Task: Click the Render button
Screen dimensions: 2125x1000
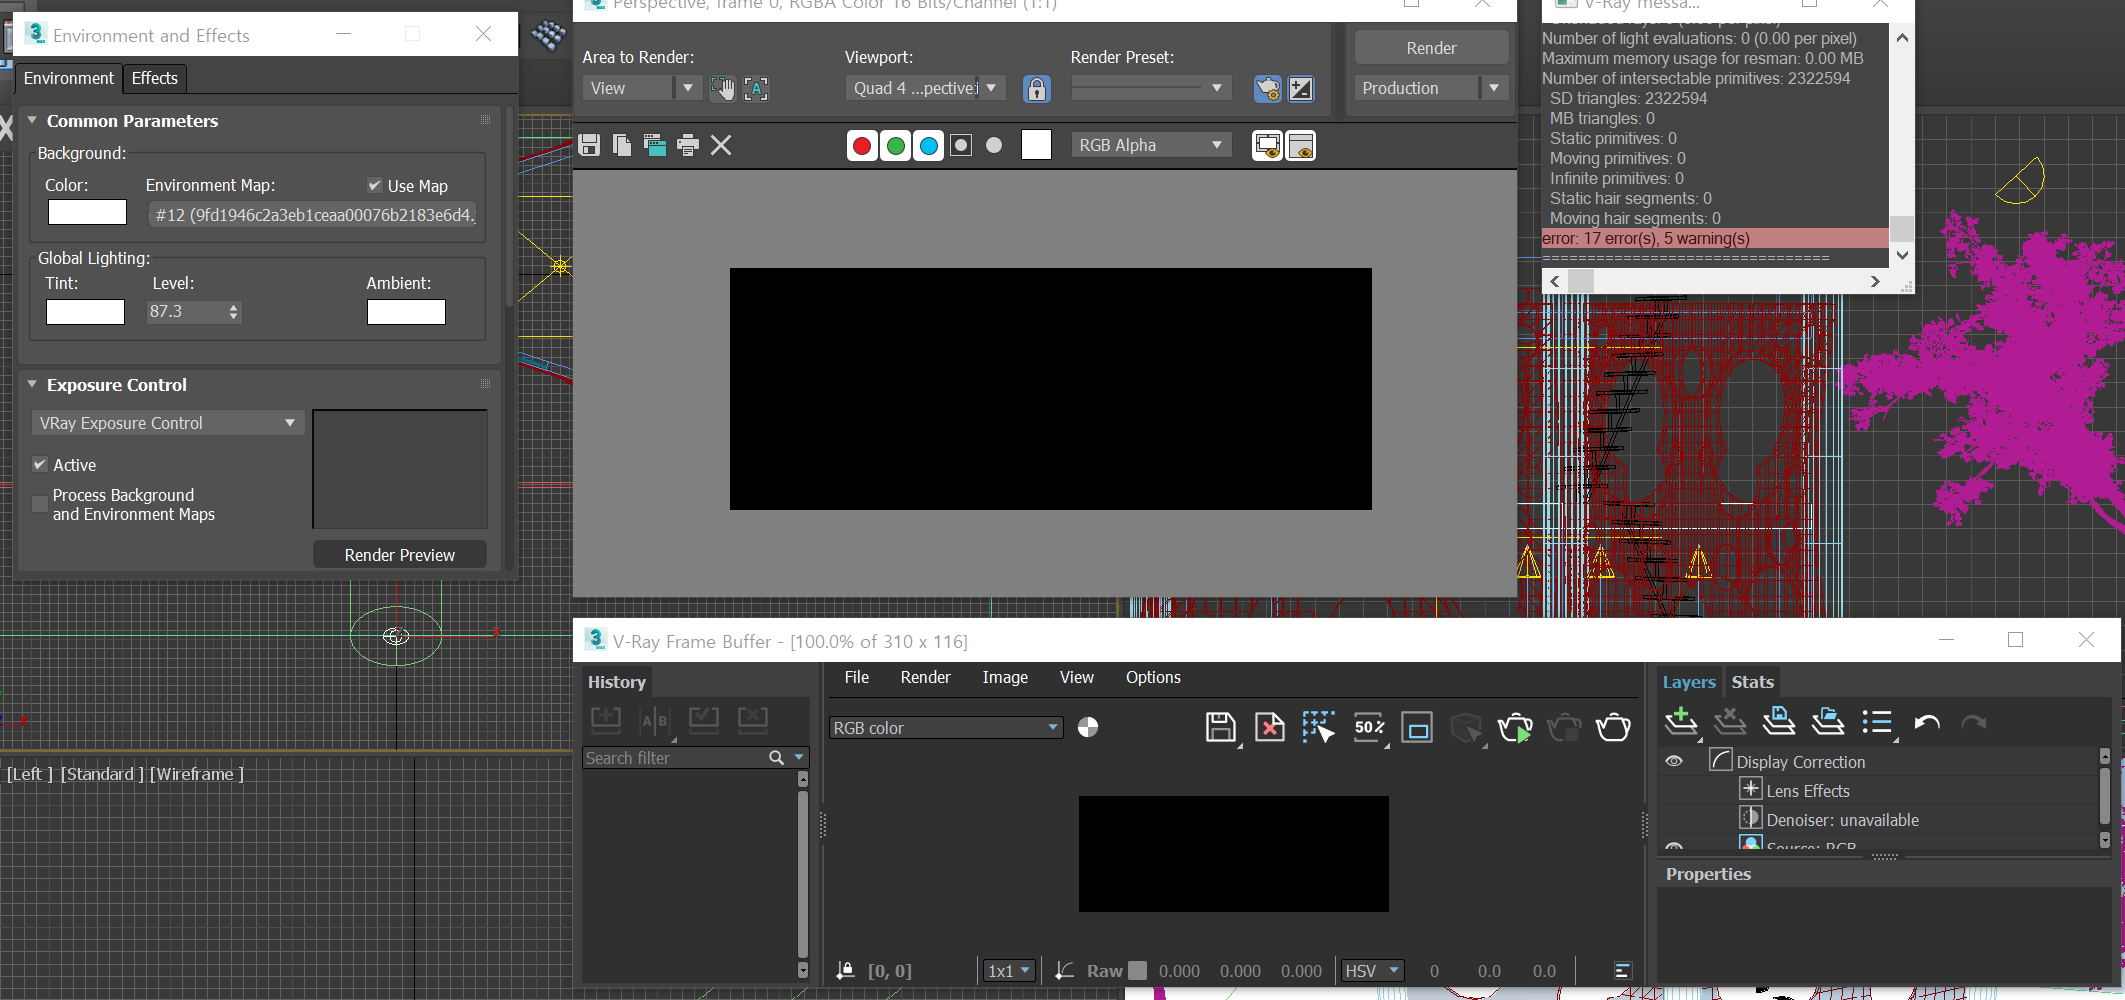Action: [1431, 48]
